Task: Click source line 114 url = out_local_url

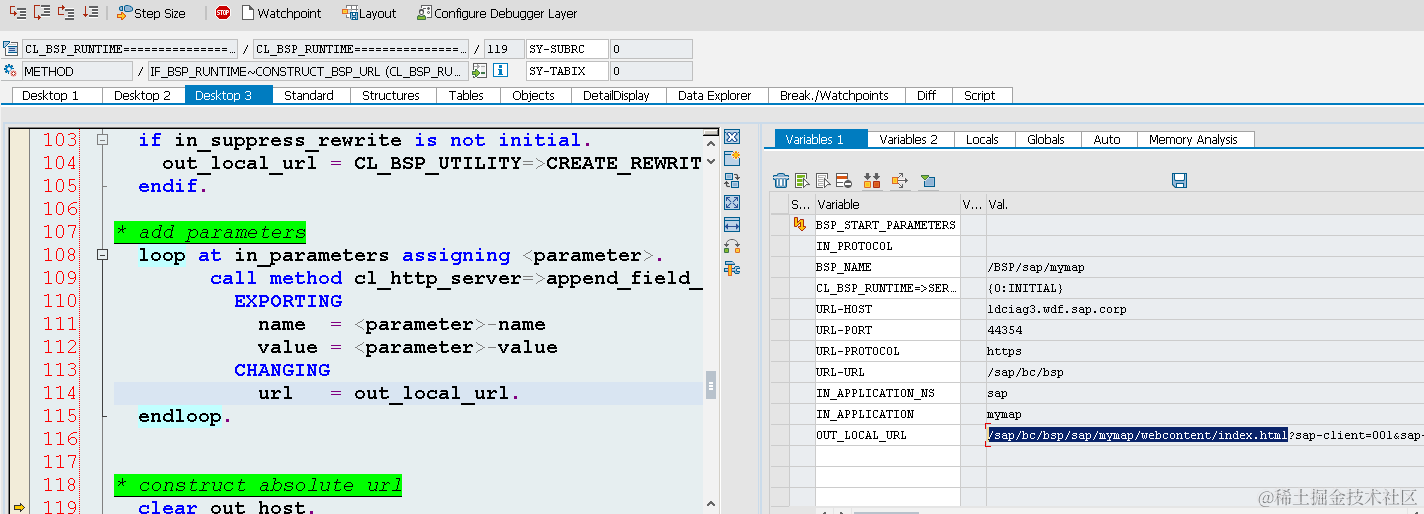Action: pos(389,393)
